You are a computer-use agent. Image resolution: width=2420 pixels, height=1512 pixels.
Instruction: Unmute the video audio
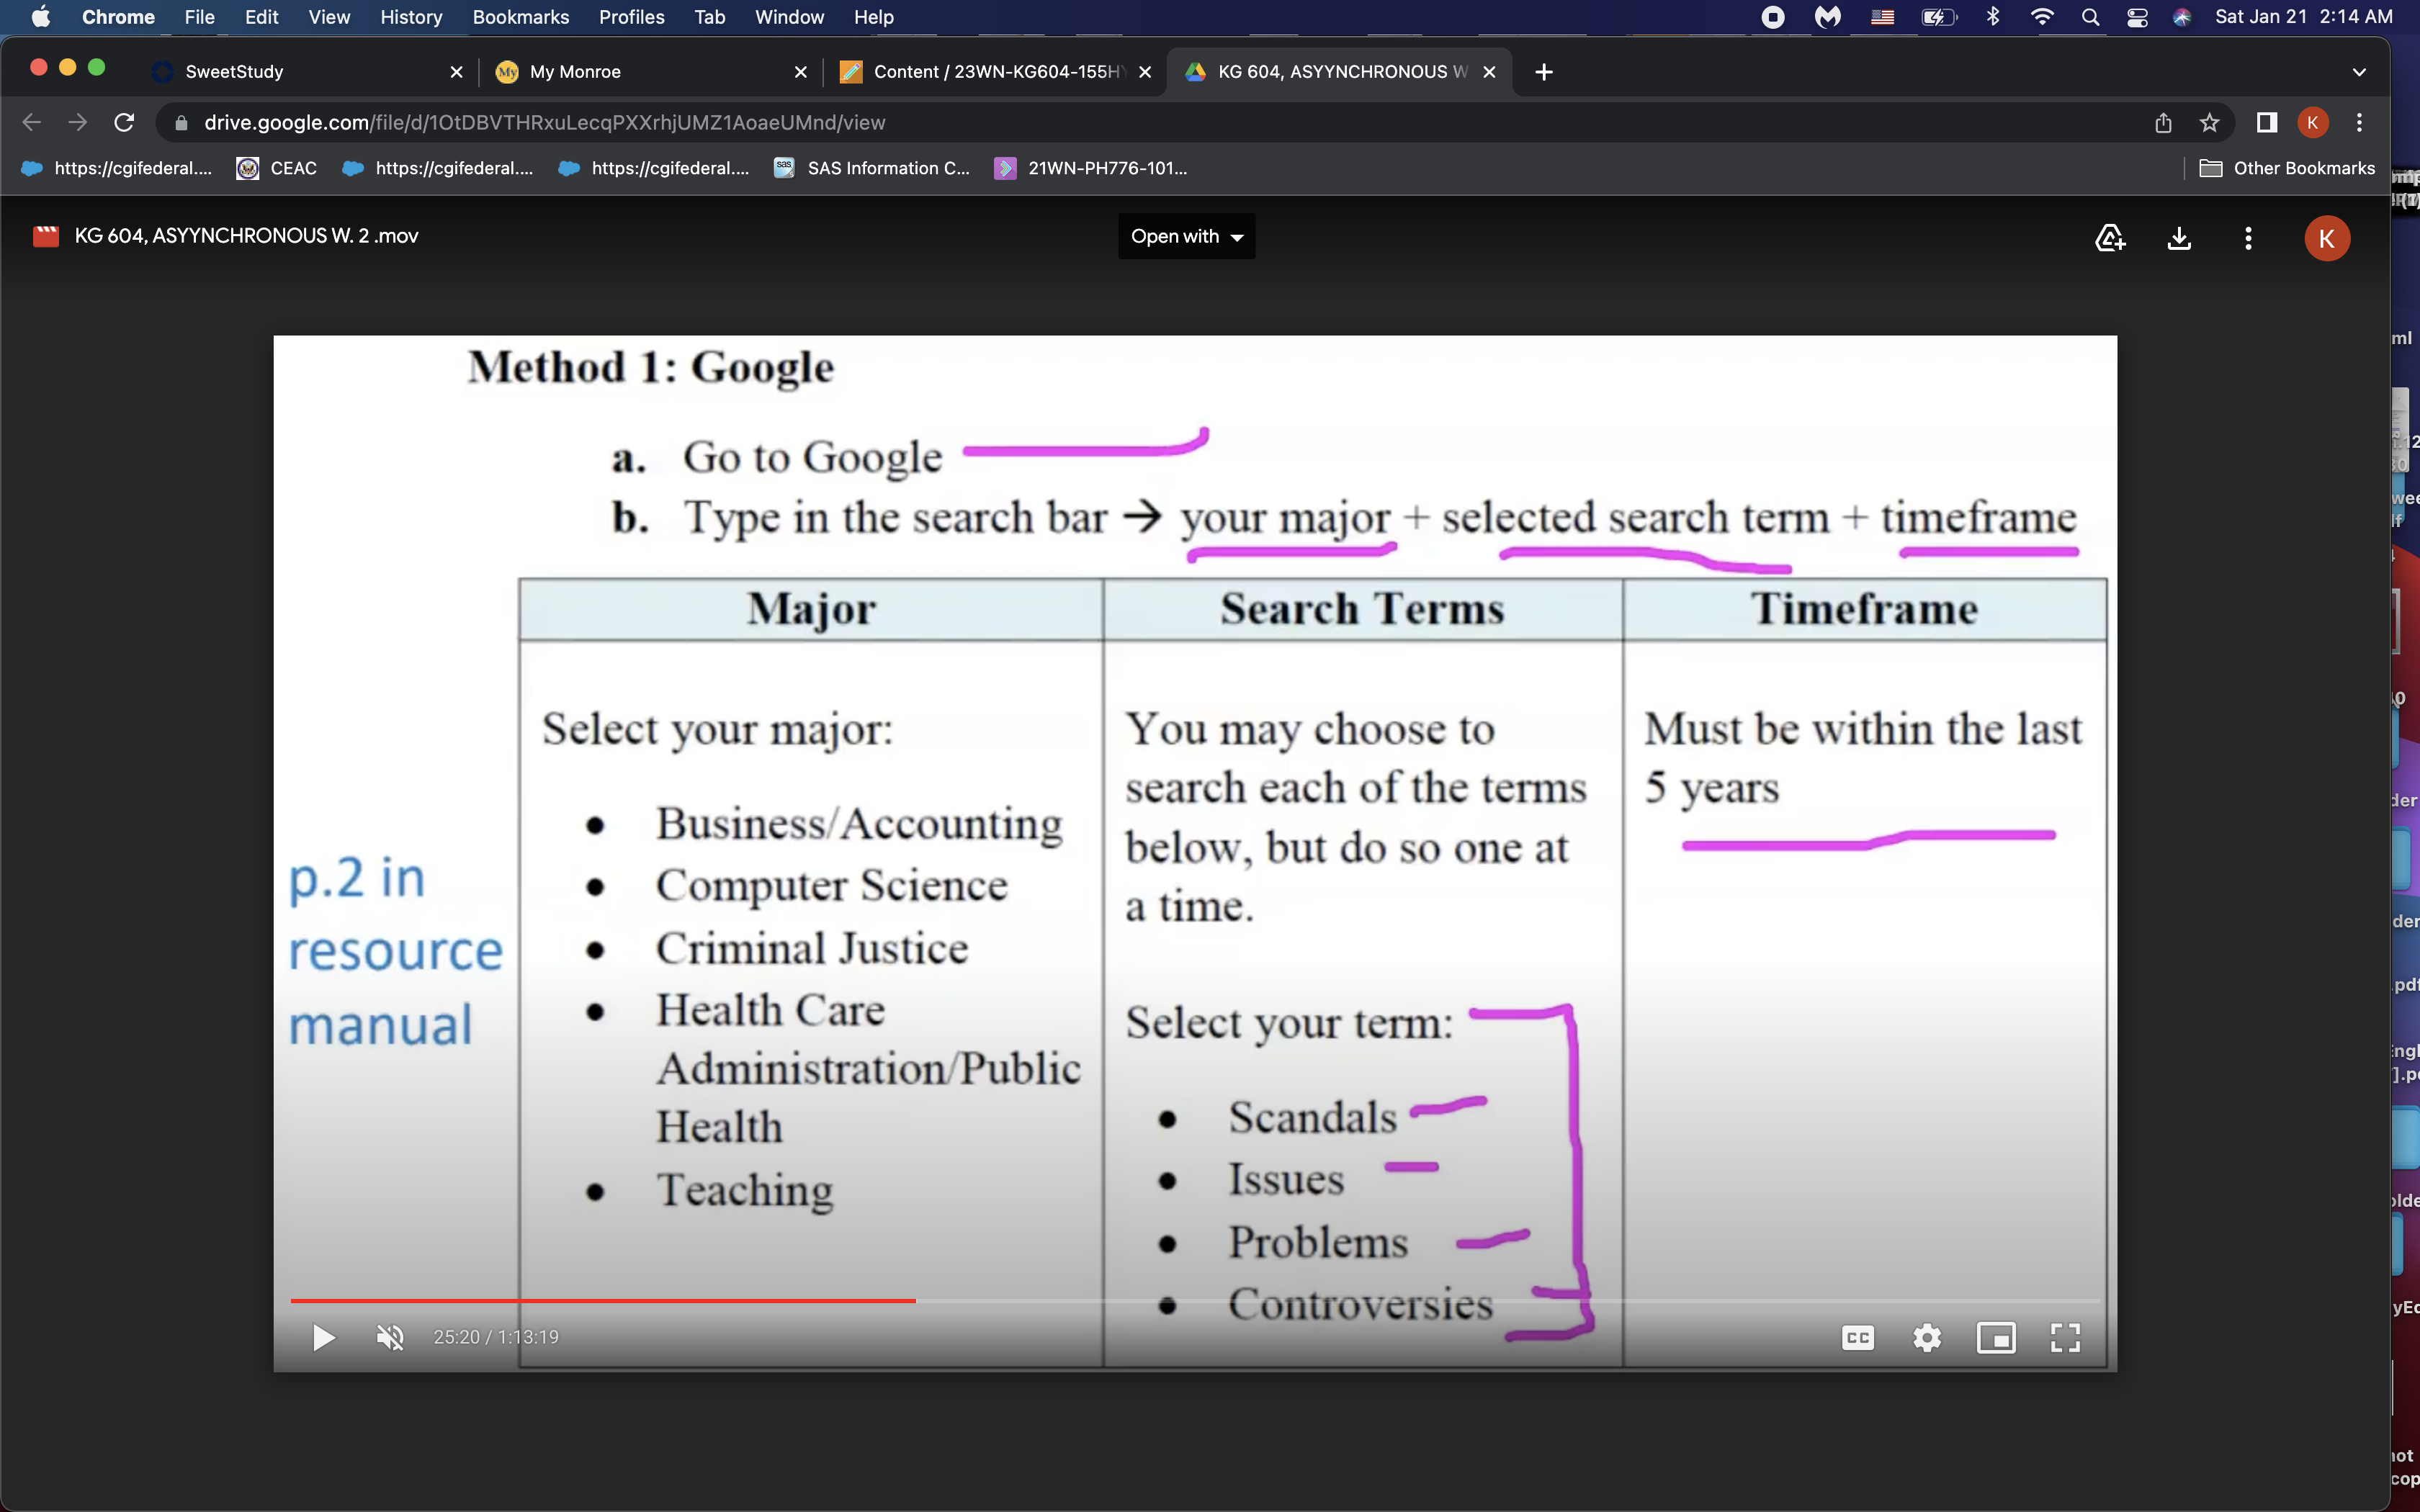pos(390,1337)
